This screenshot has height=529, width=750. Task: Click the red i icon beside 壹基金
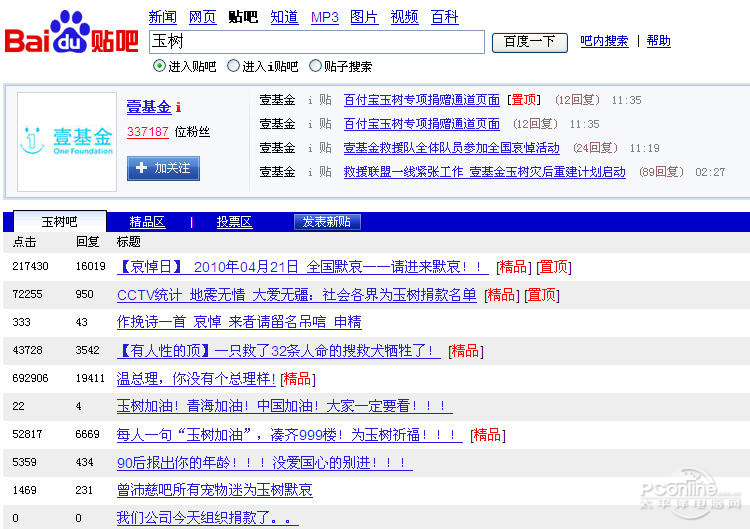pos(178,107)
